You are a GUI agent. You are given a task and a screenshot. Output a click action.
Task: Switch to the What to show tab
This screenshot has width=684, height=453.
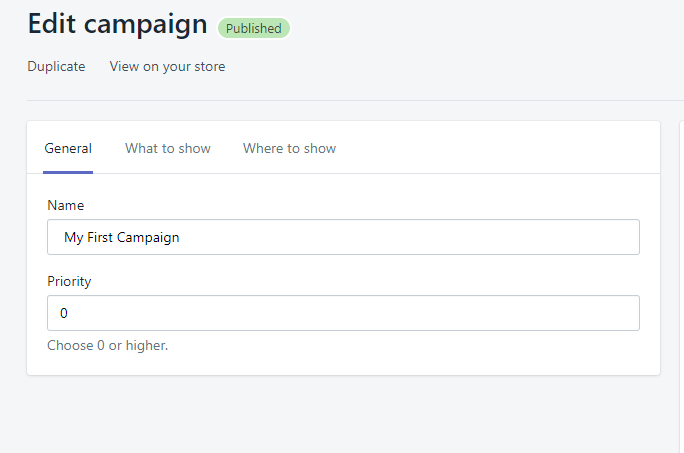(x=168, y=149)
